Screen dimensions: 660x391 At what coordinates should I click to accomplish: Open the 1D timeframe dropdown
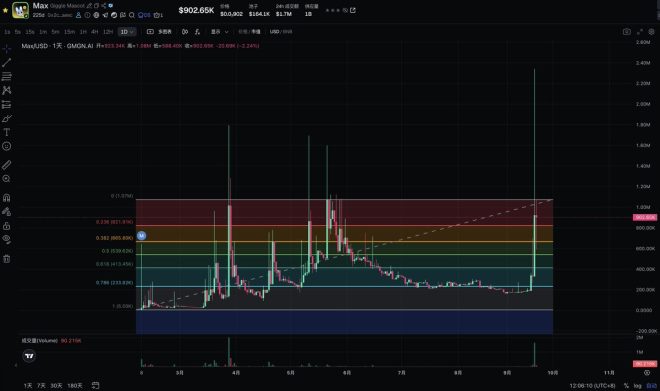[127, 32]
